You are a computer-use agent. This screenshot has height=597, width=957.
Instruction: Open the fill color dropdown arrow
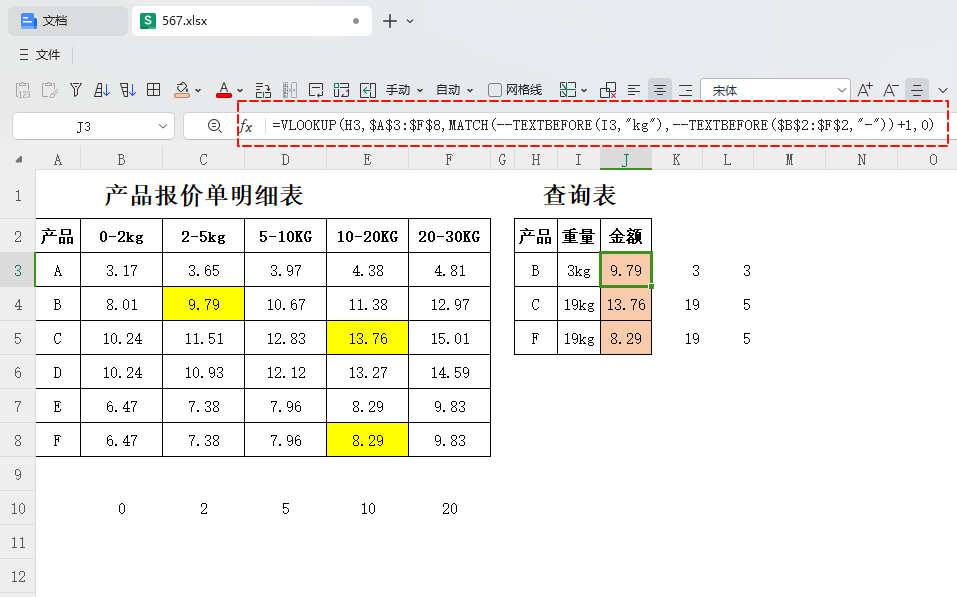(198, 90)
